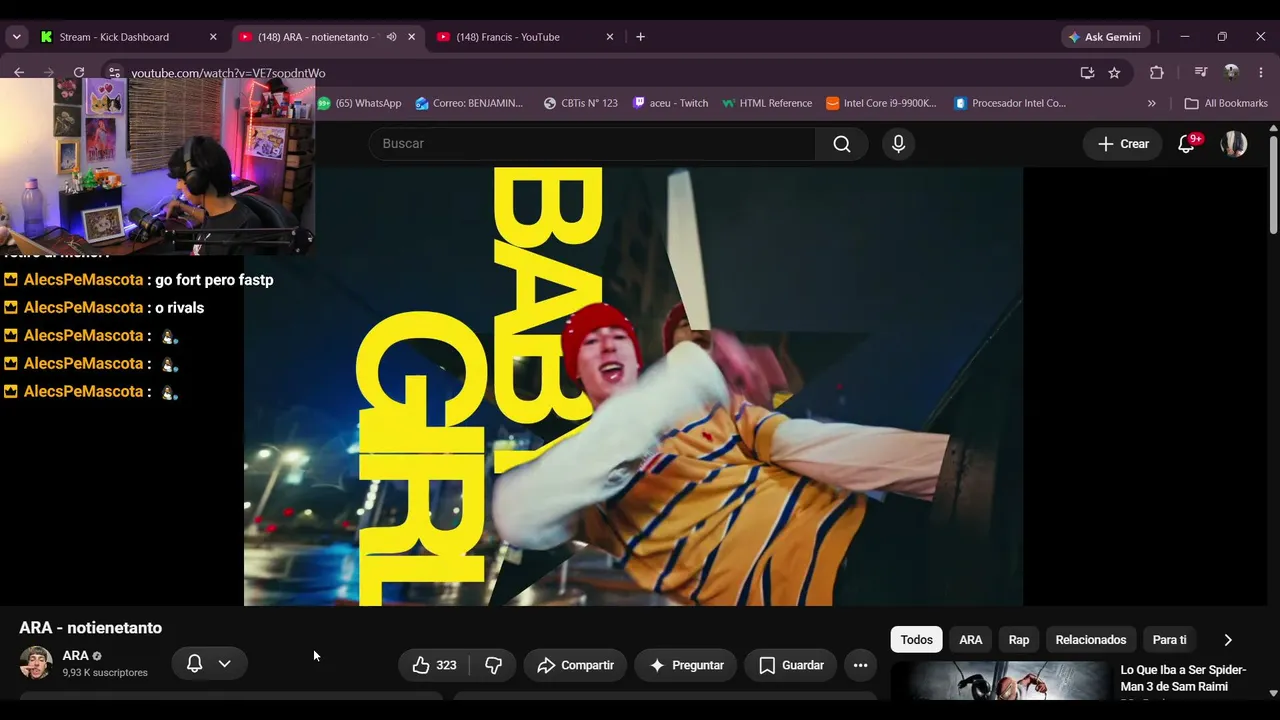Like the video with 323 likes
The height and width of the screenshot is (720, 1280).
click(x=434, y=665)
